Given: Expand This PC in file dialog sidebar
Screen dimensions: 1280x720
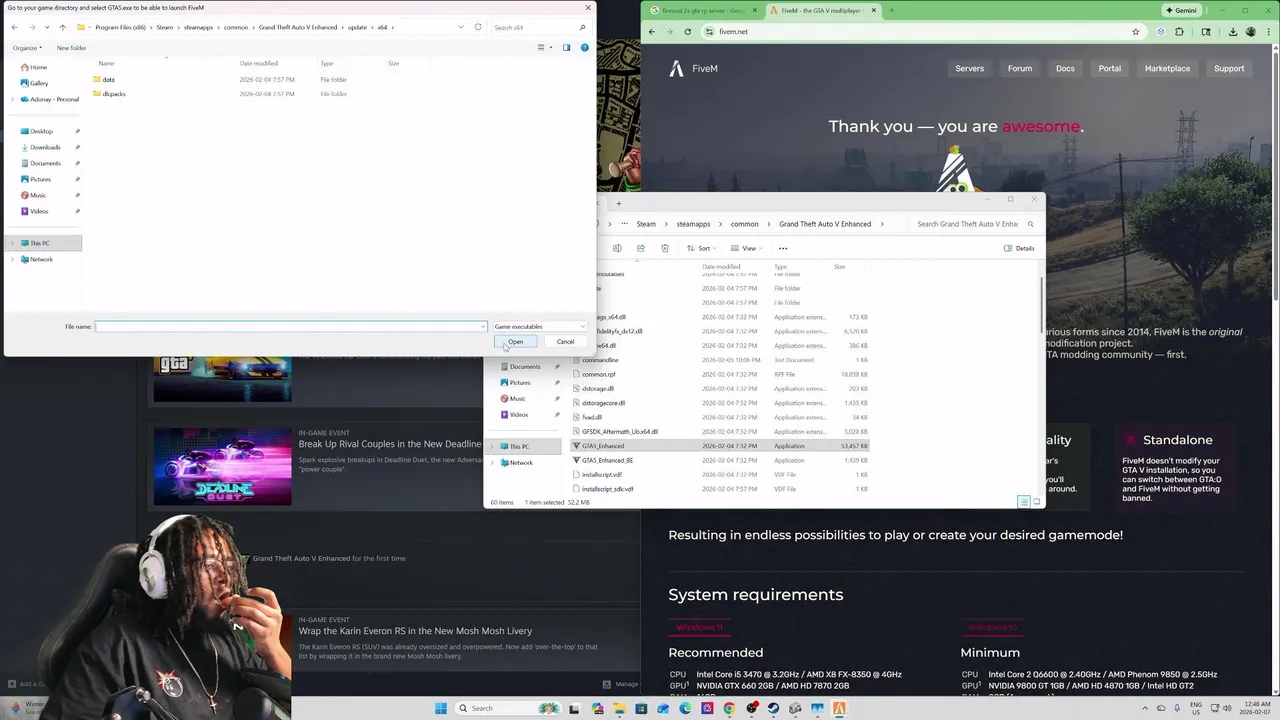Looking at the screenshot, I should pyautogui.click(x=12, y=243).
